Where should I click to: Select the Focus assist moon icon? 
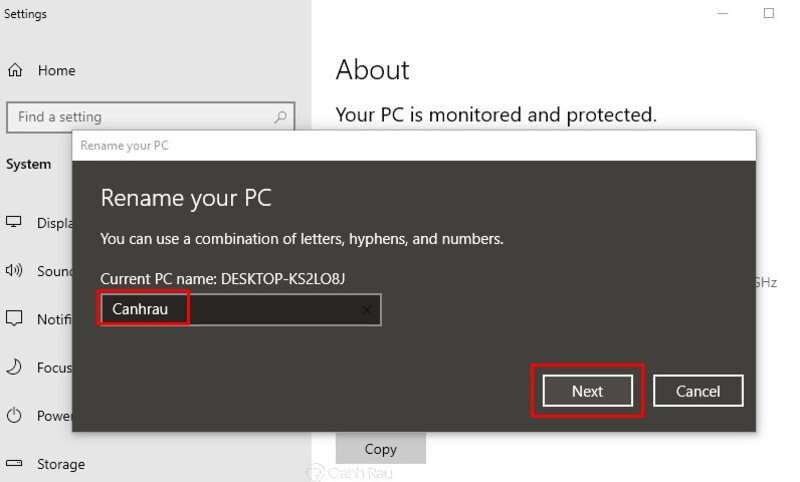[x=14, y=366]
